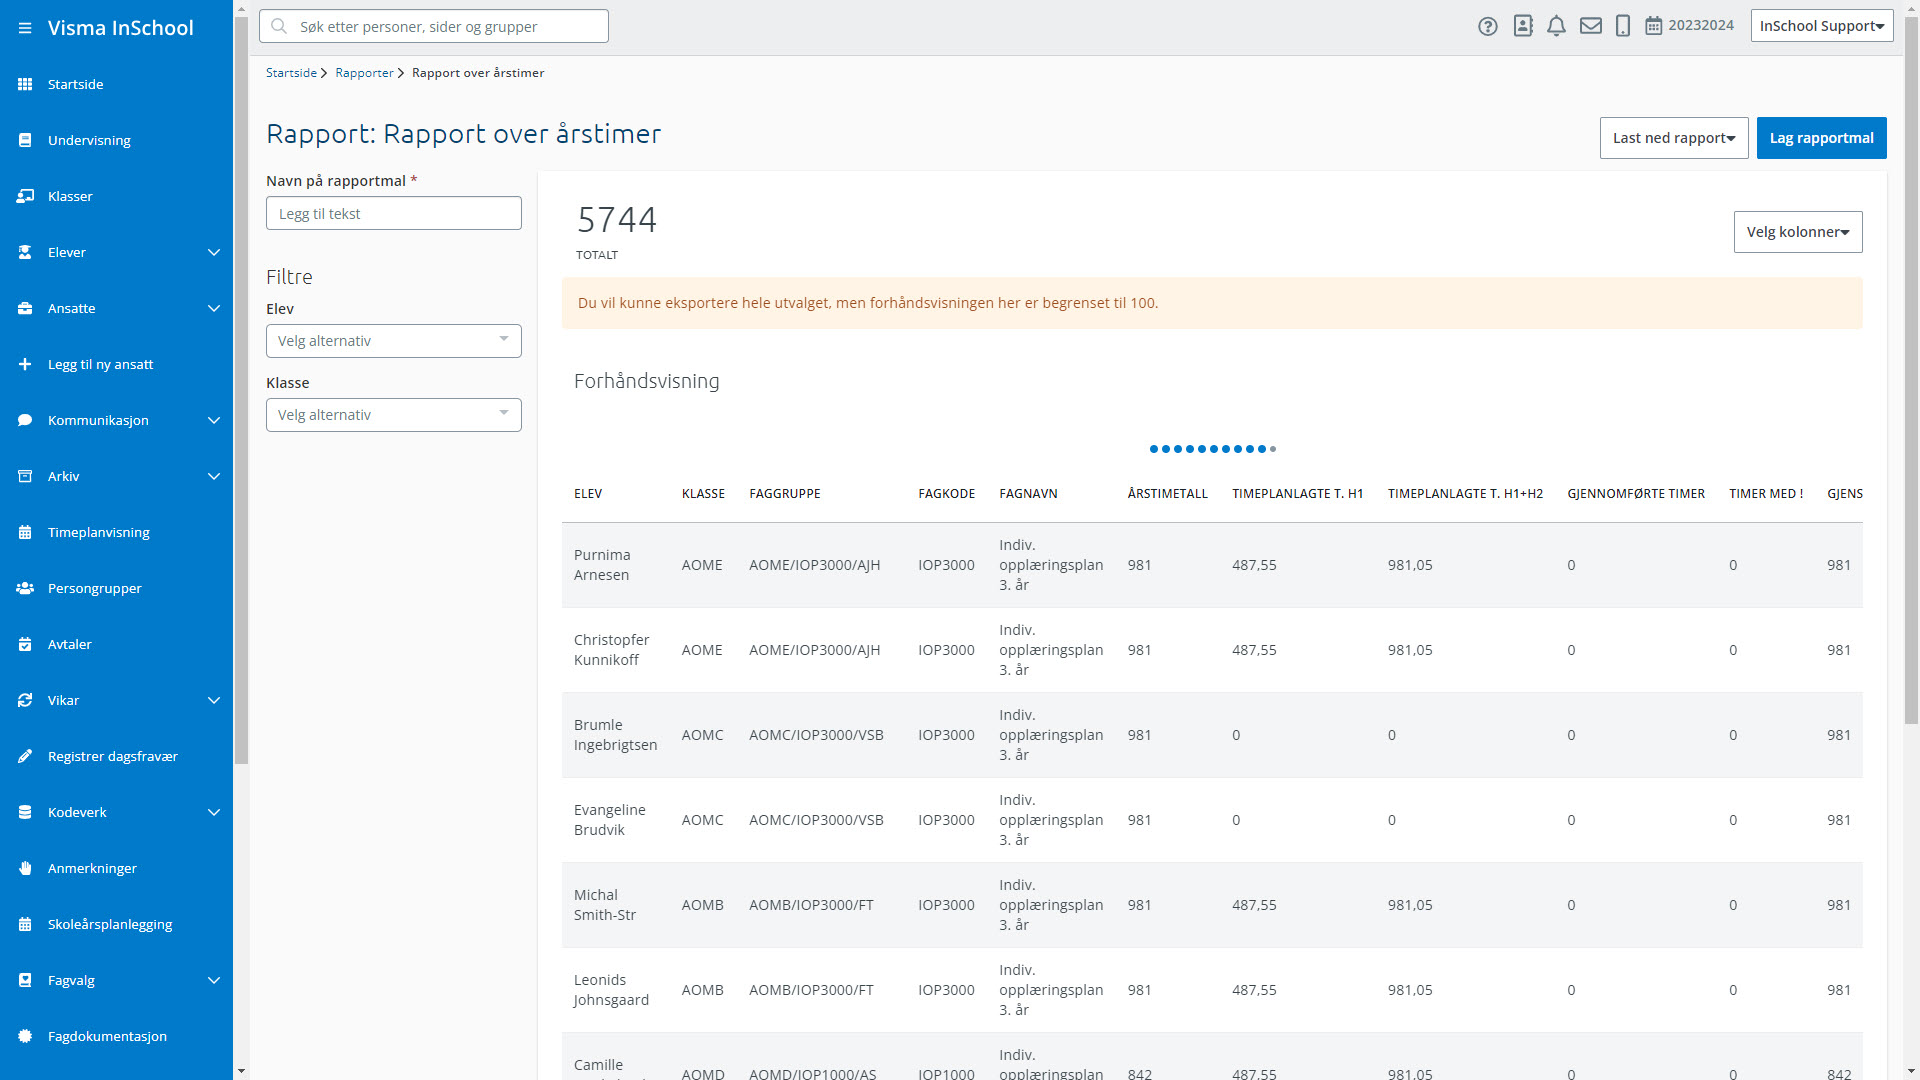Open the InSchool Support user dropdown
This screenshot has width=1920, height=1080.
1822,26
